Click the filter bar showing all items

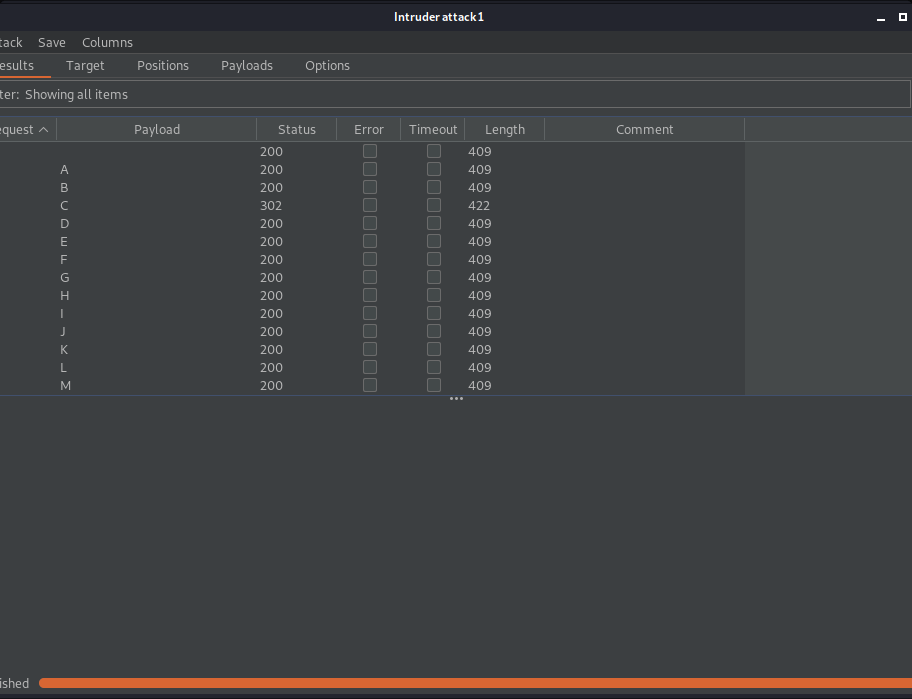coord(455,94)
